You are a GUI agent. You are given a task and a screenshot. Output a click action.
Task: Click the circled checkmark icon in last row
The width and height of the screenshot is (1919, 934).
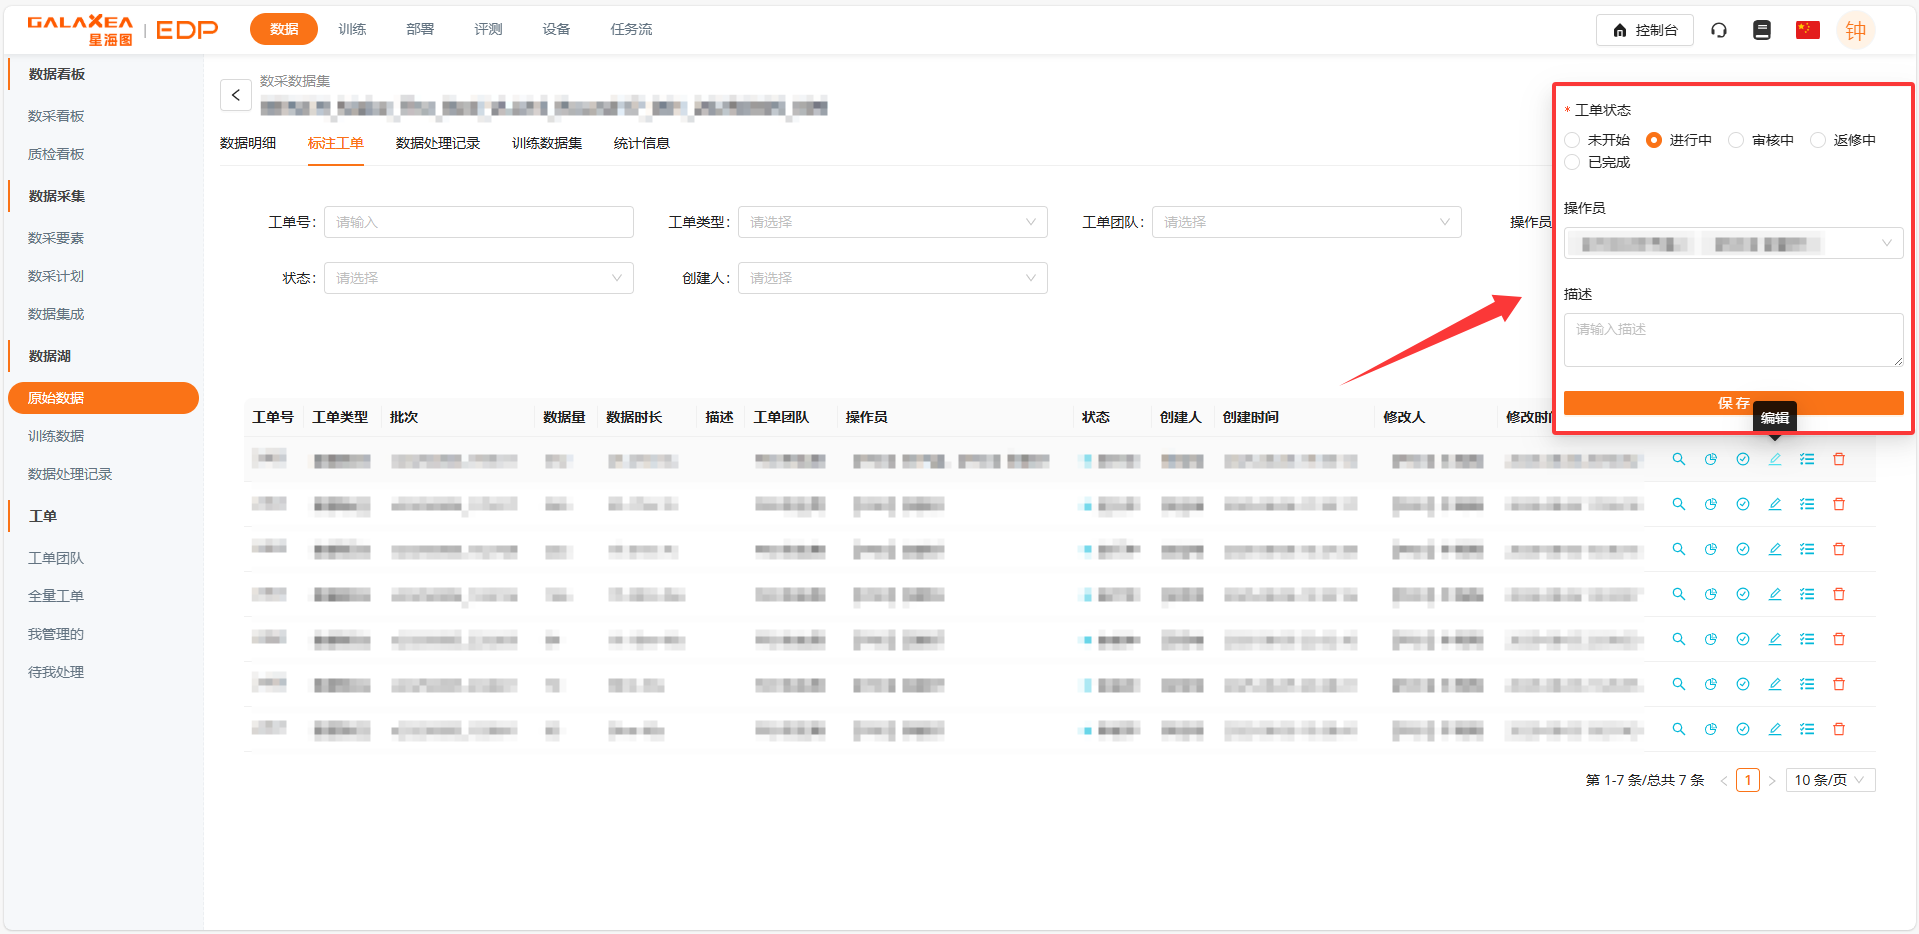tap(1743, 729)
